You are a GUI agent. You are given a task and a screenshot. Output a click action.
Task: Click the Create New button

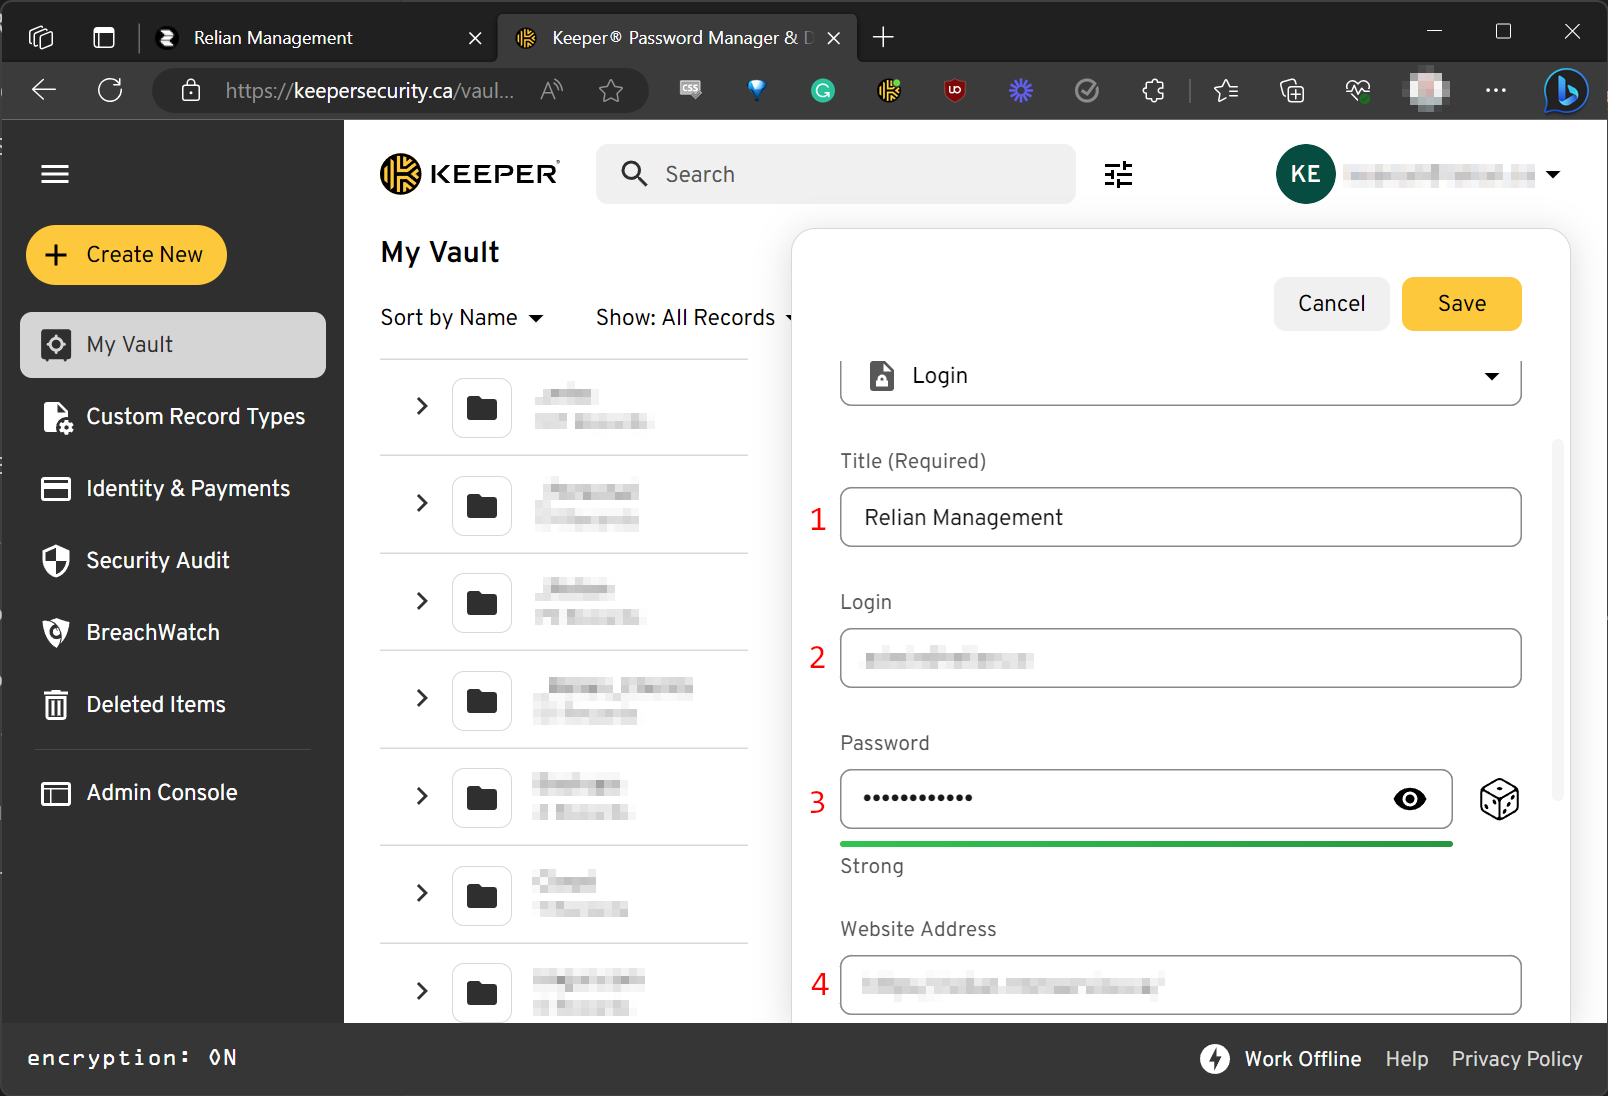(126, 255)
